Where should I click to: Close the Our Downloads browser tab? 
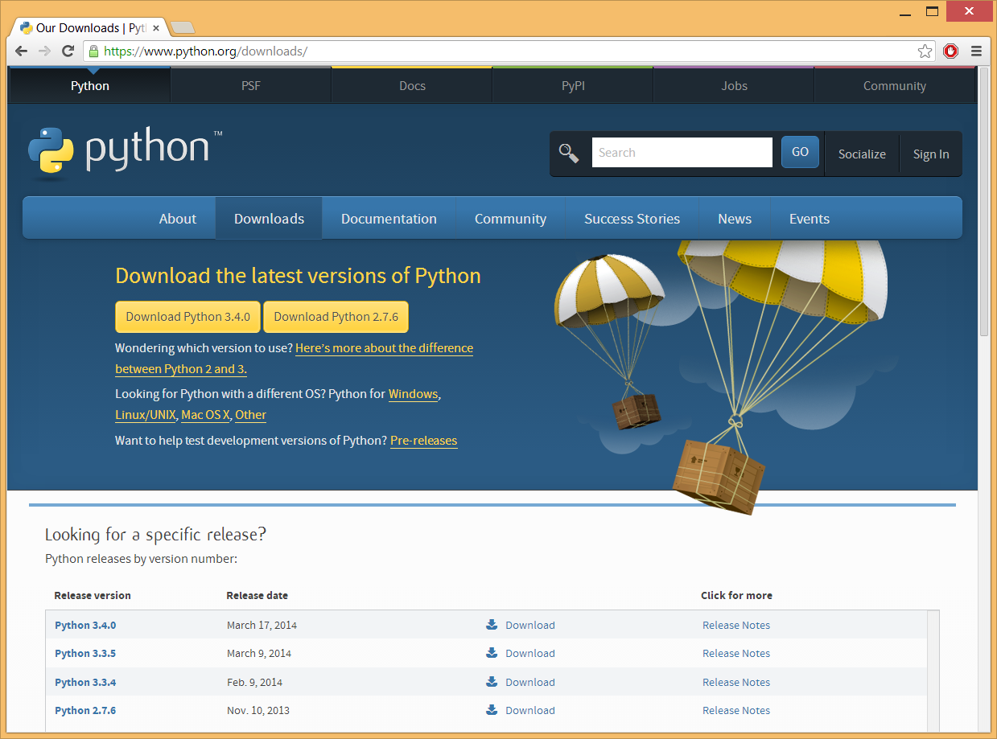click(156, 28)
